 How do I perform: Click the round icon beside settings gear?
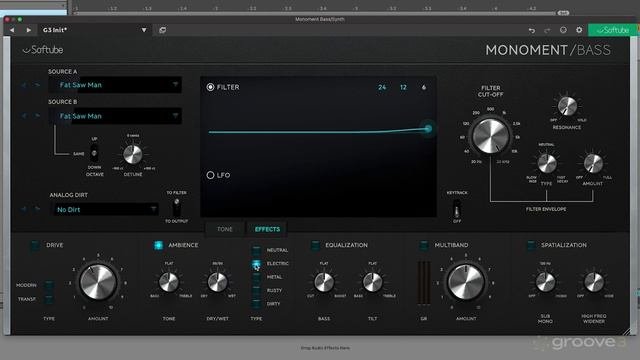(x=563, y=30)
